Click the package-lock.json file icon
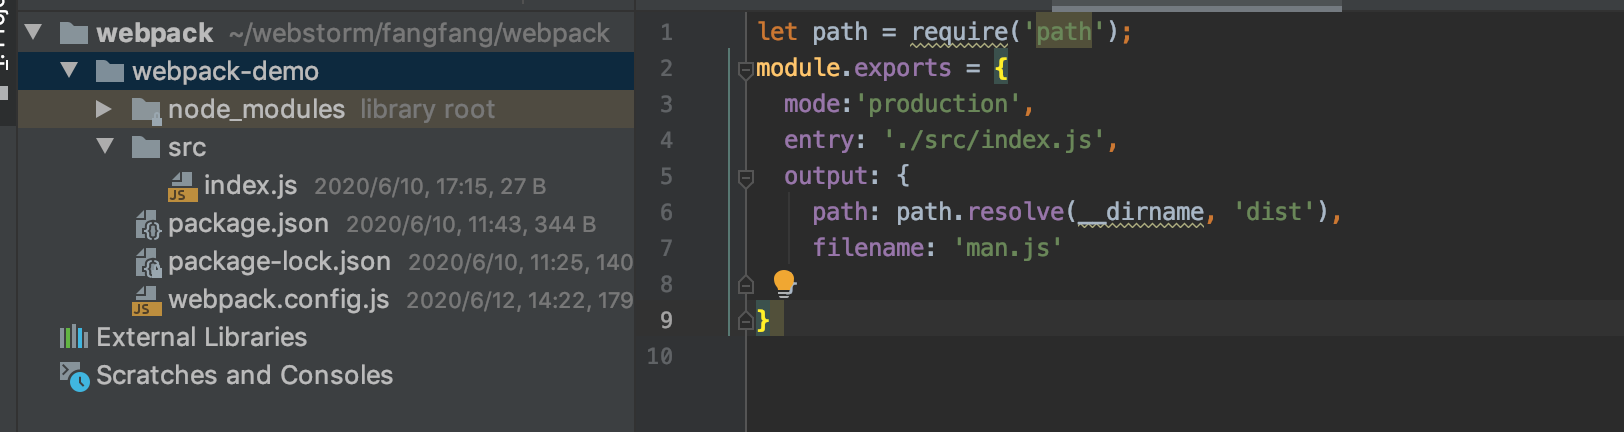 point(147,262)
